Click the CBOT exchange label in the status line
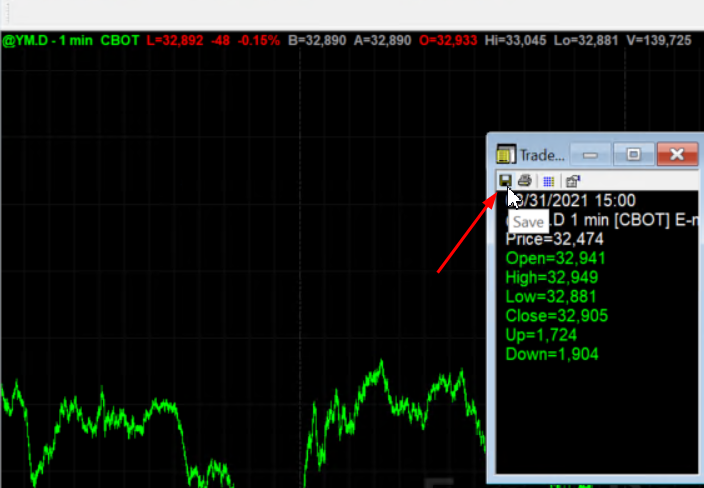 click(x=120, y=40)
